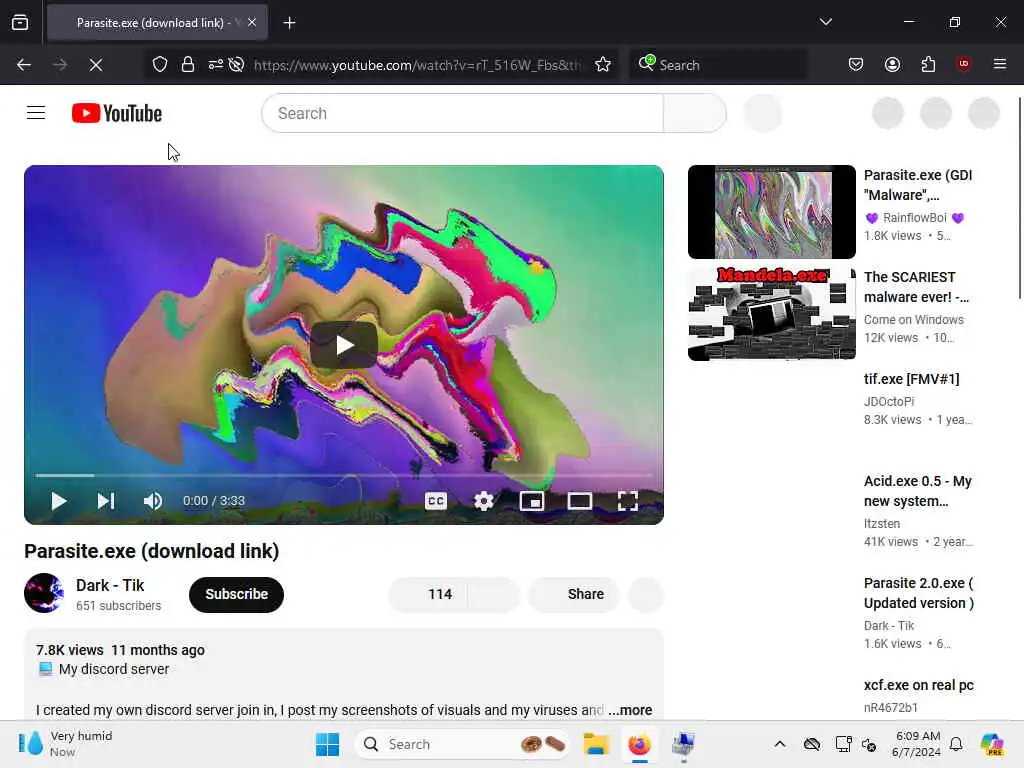Open the Pocket save icon
This screenshot has width=1024, height=768.
(856, 64)
